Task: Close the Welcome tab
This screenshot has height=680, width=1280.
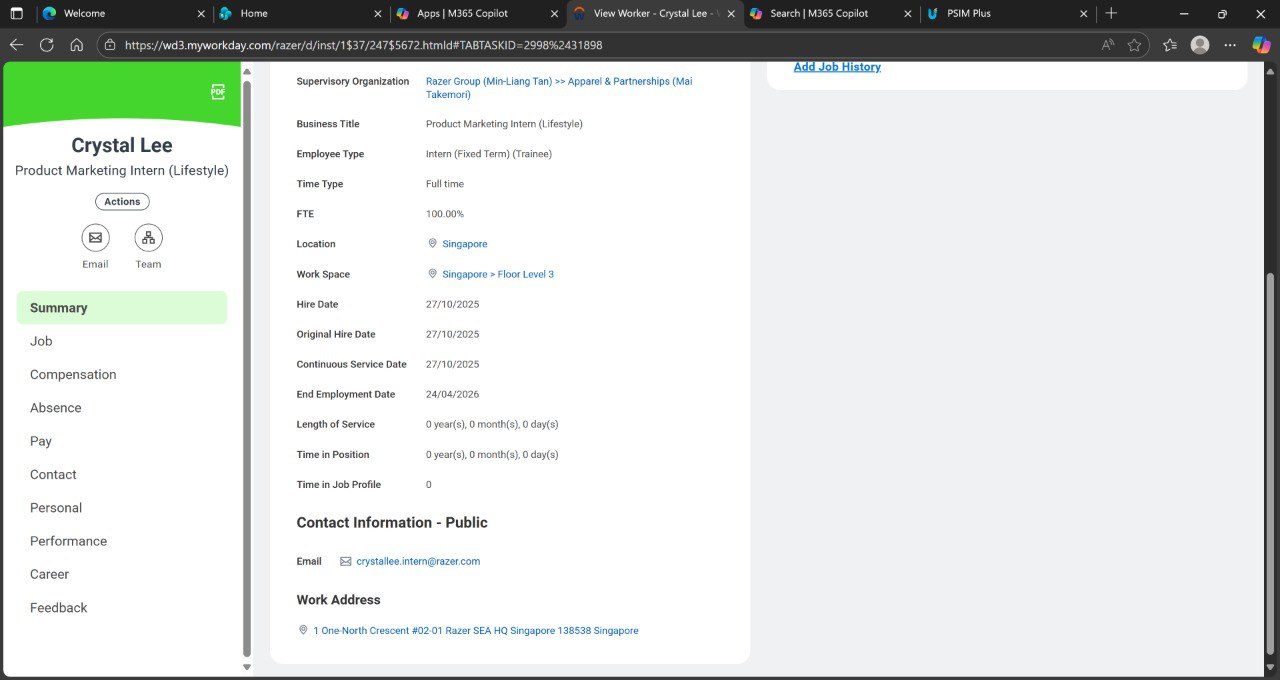Action: [x=201, y=14]
